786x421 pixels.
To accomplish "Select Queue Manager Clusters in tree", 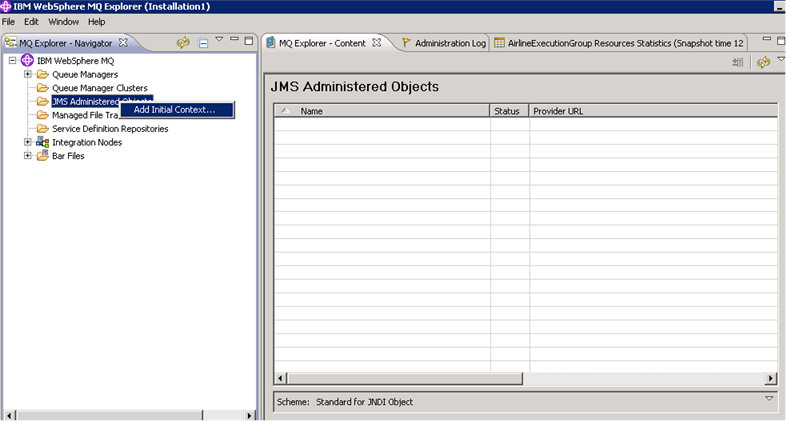I will click(x=100, y=88).
